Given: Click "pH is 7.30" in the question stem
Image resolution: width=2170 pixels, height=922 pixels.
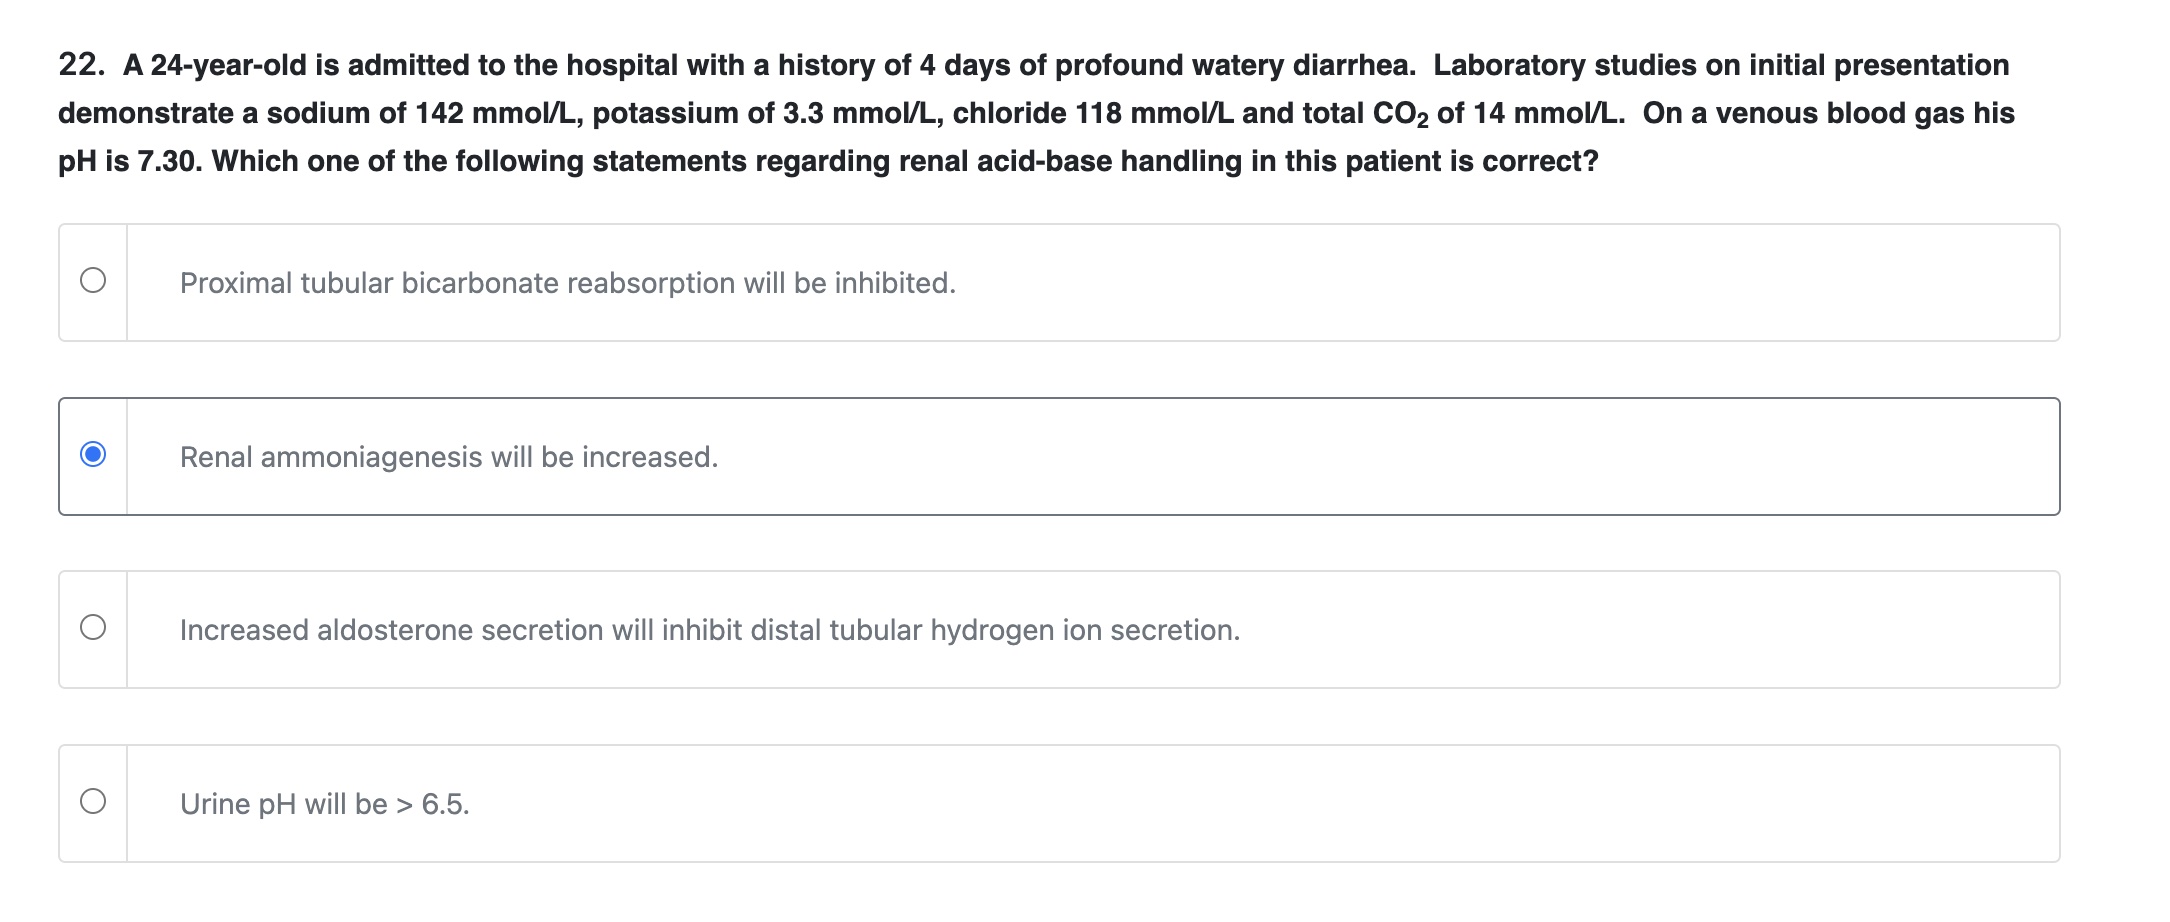Looking at the screenshot, I should click(x=129, y=162).
